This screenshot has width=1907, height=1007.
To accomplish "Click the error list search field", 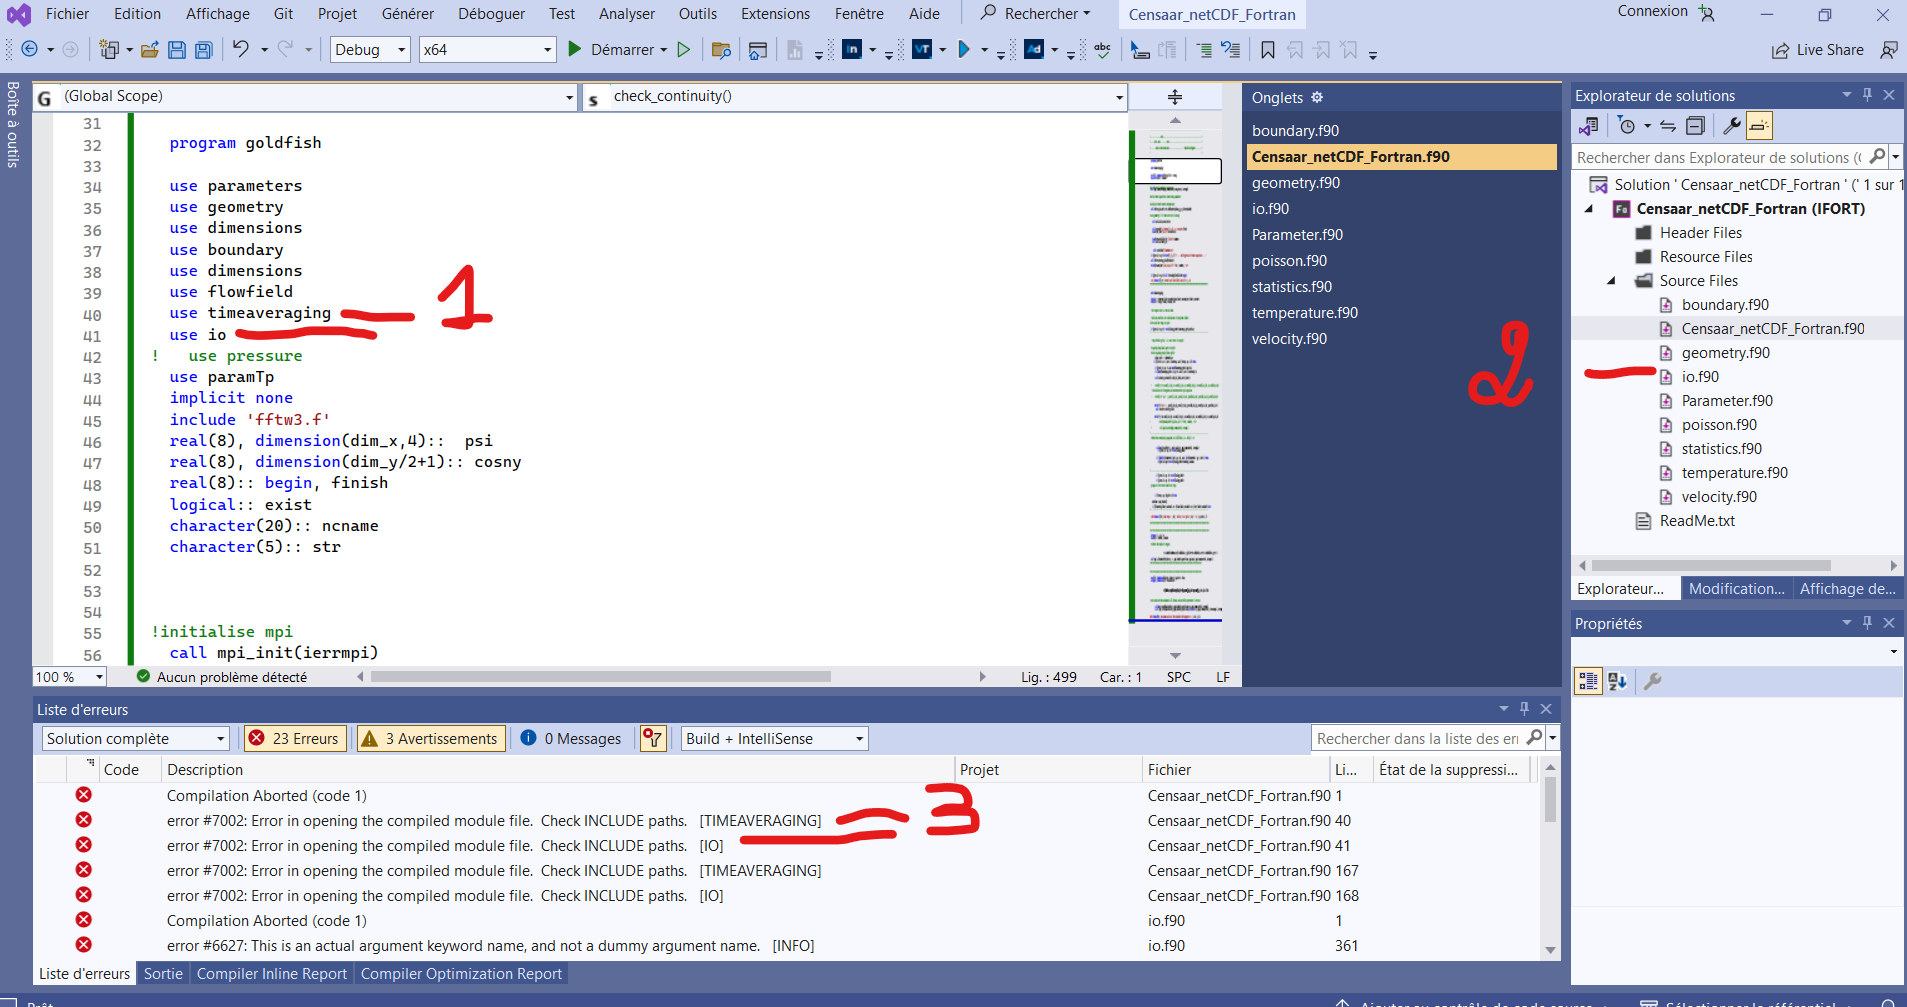I will [x=1416, y=738].
